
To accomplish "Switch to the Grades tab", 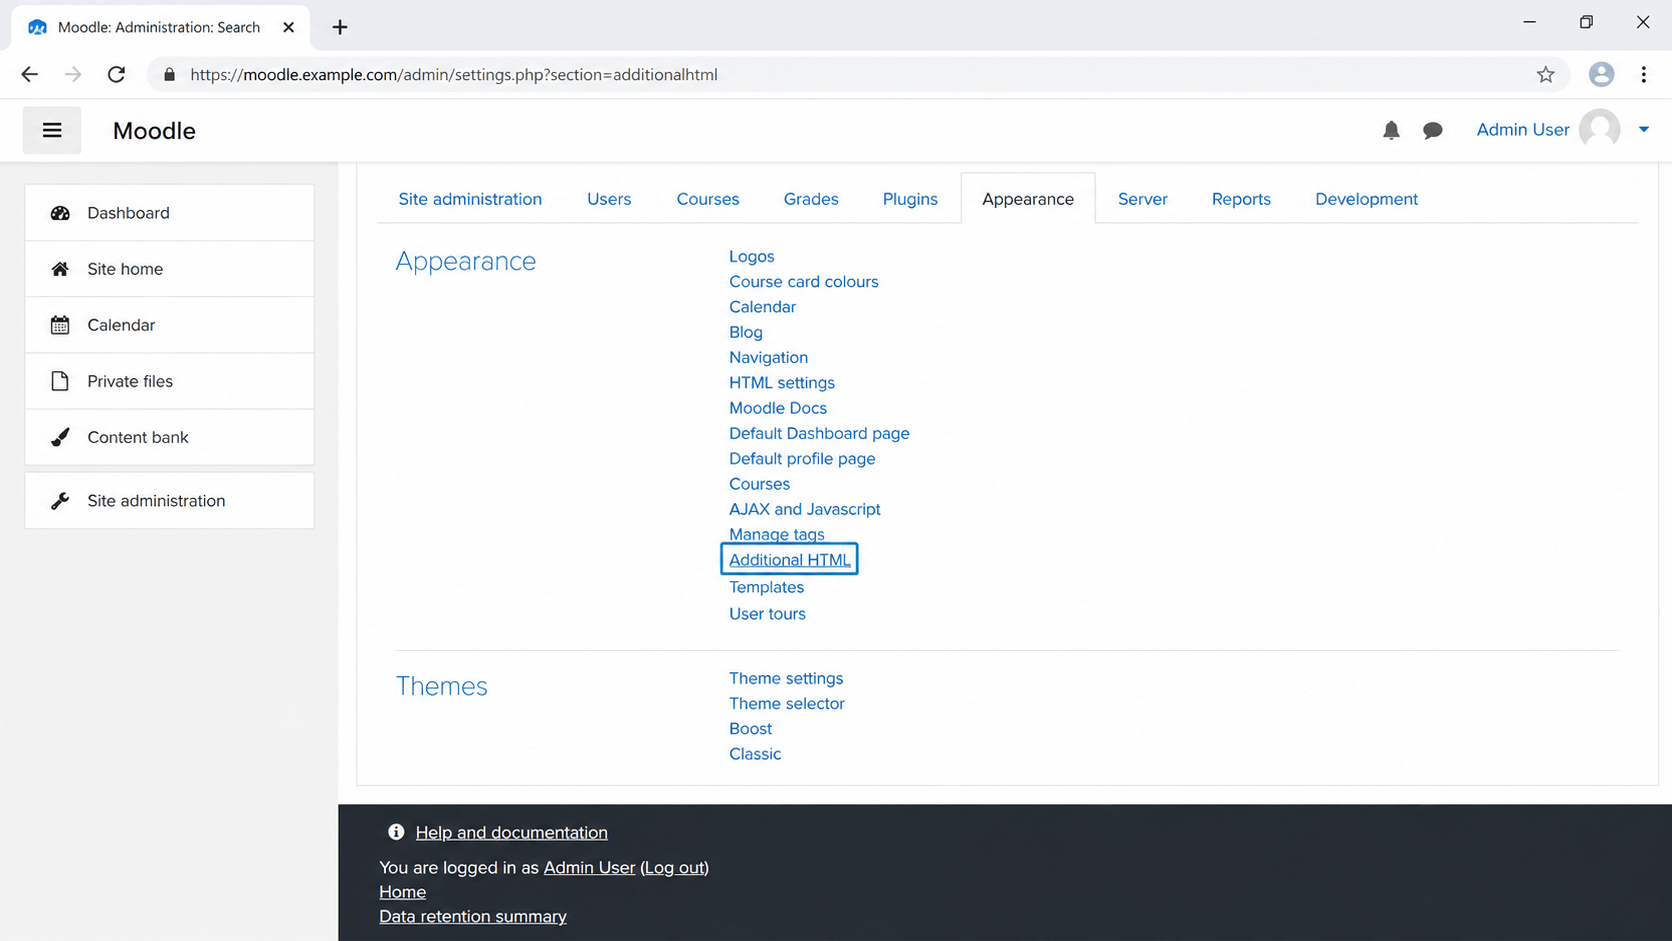I will tap(811, 199).
